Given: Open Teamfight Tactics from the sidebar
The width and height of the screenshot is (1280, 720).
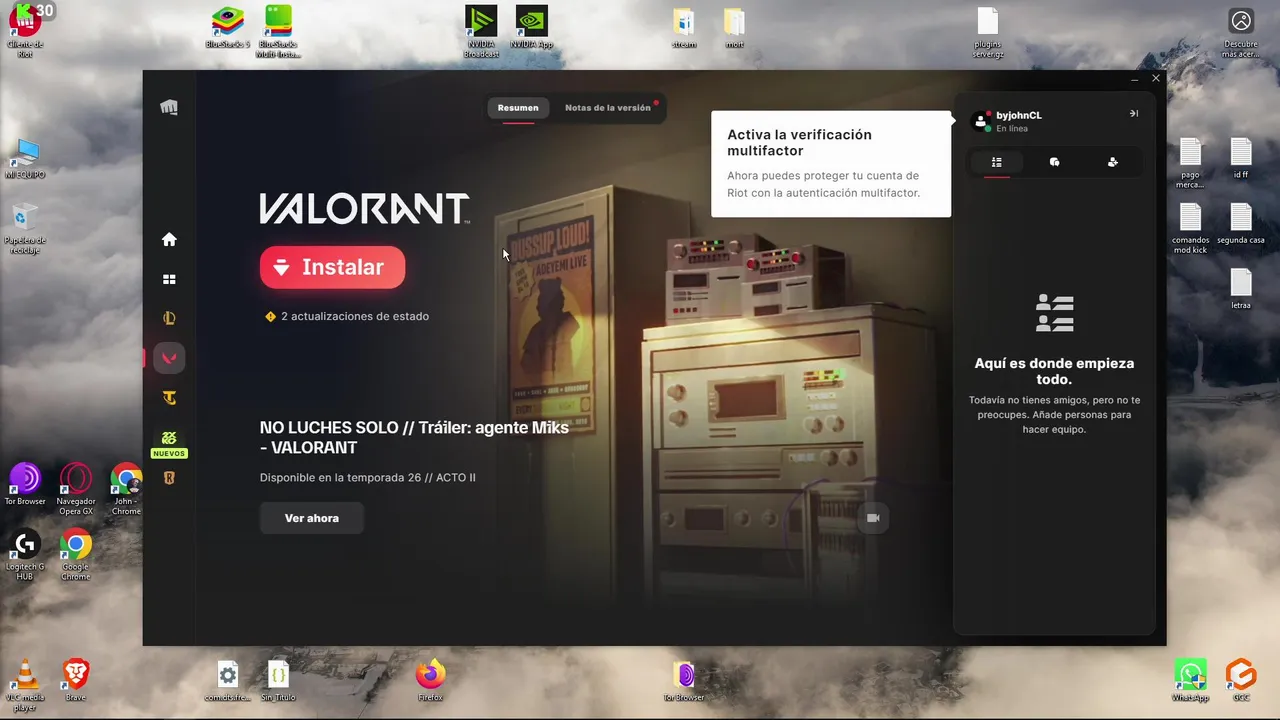Looking at the screenshot, I should coord(169,398).
